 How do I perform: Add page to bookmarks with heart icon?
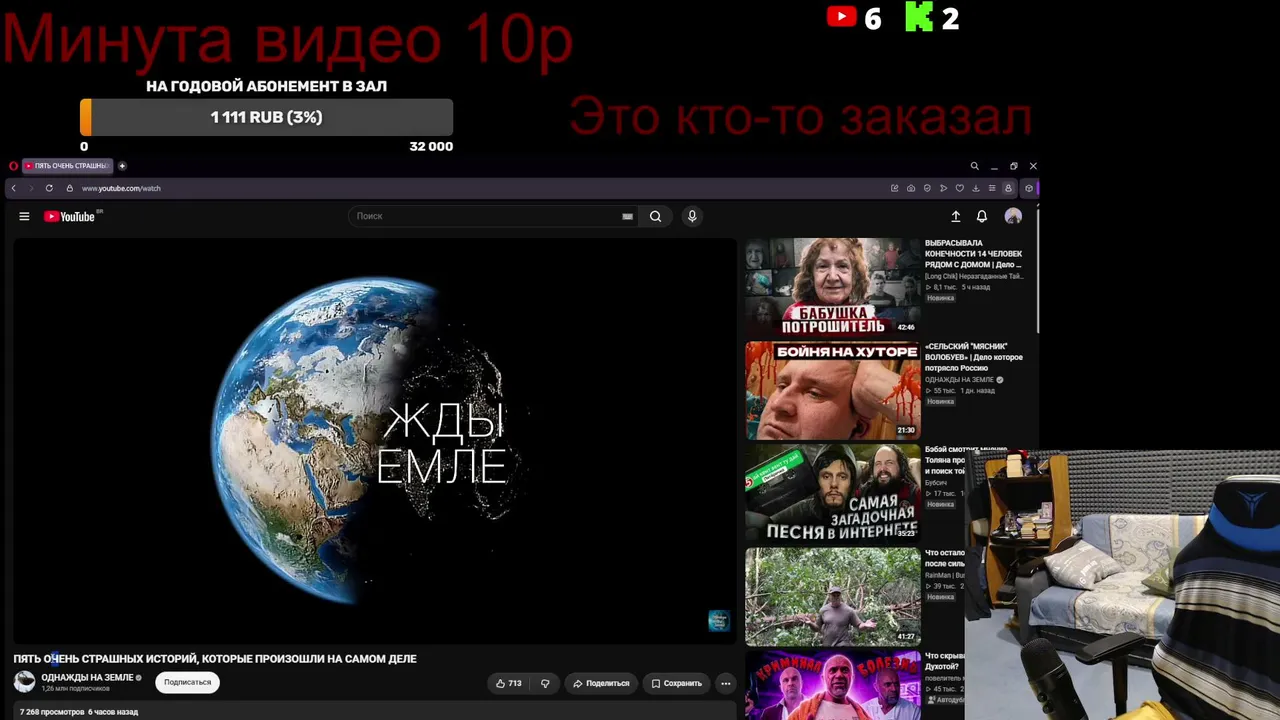(x=960, y=188)
